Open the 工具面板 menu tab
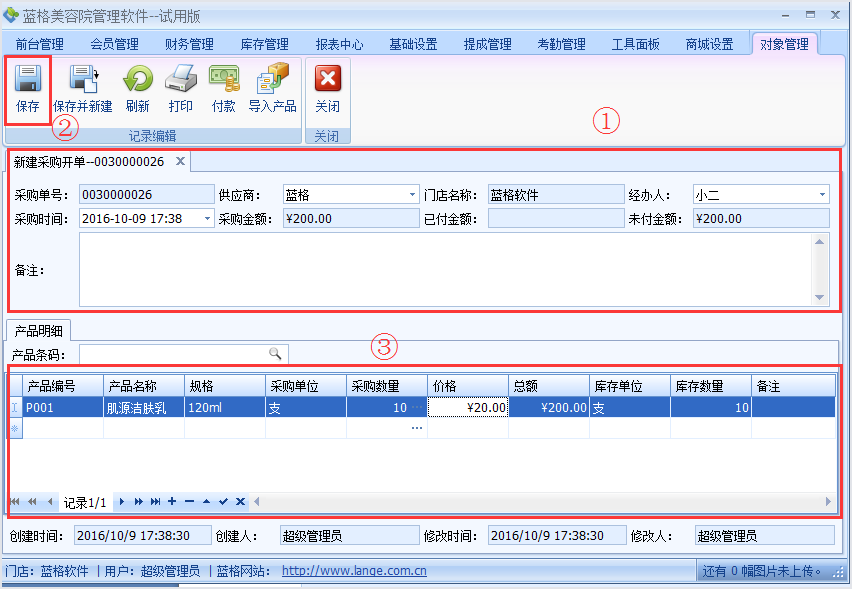Screen dimensions: 852x589 point(635,44)
